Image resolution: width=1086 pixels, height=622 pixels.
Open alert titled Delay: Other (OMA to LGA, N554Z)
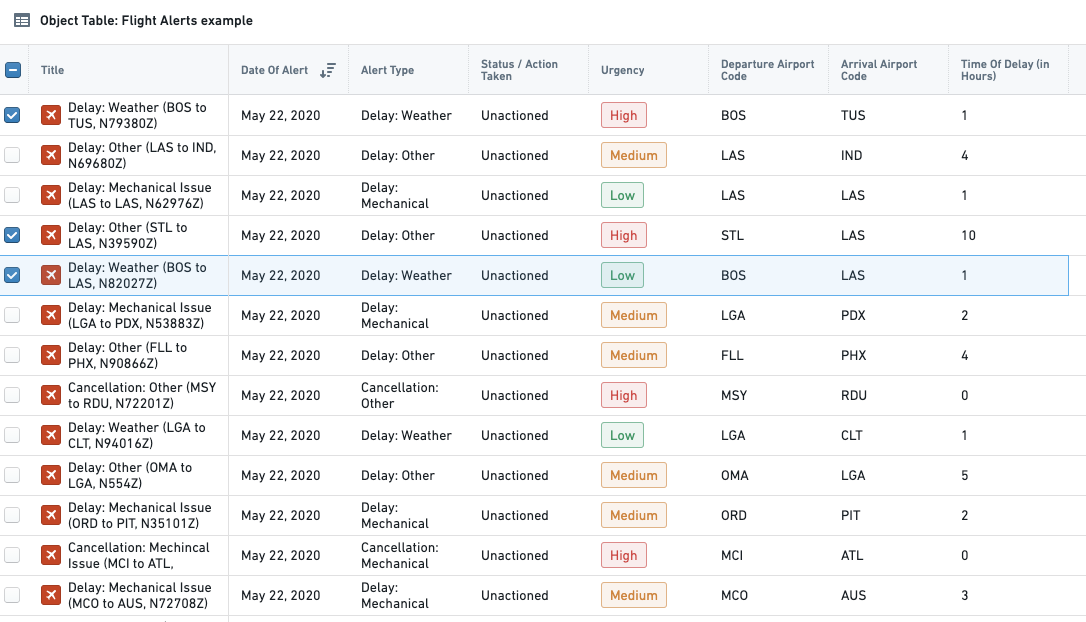click(130, 475)
